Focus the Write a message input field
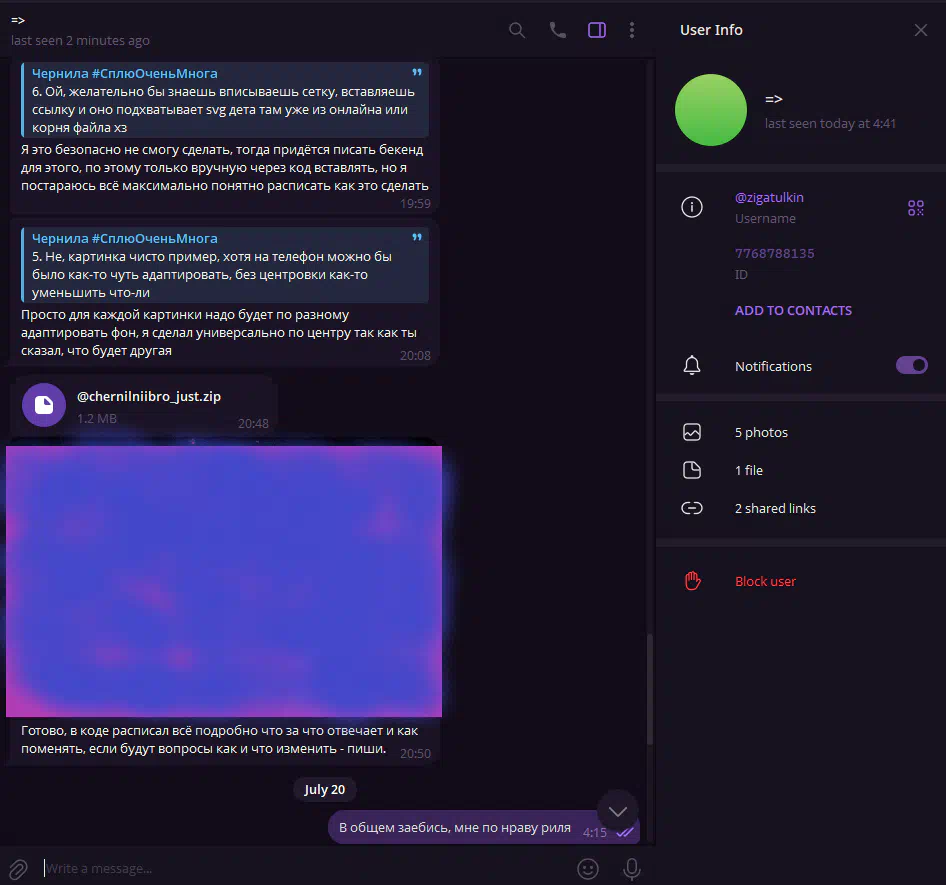Image resolution: width=946 pixels, height=885 pixels. coord(305,869)
